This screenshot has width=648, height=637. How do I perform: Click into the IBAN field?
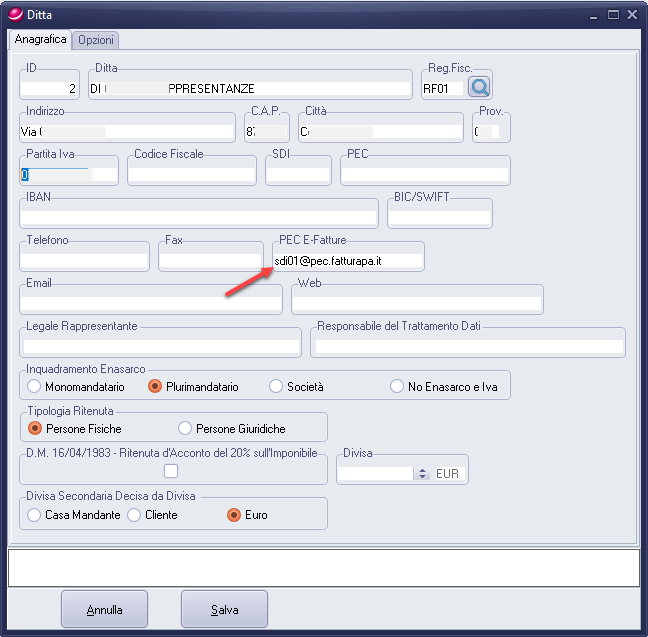[x=198, y=216]
